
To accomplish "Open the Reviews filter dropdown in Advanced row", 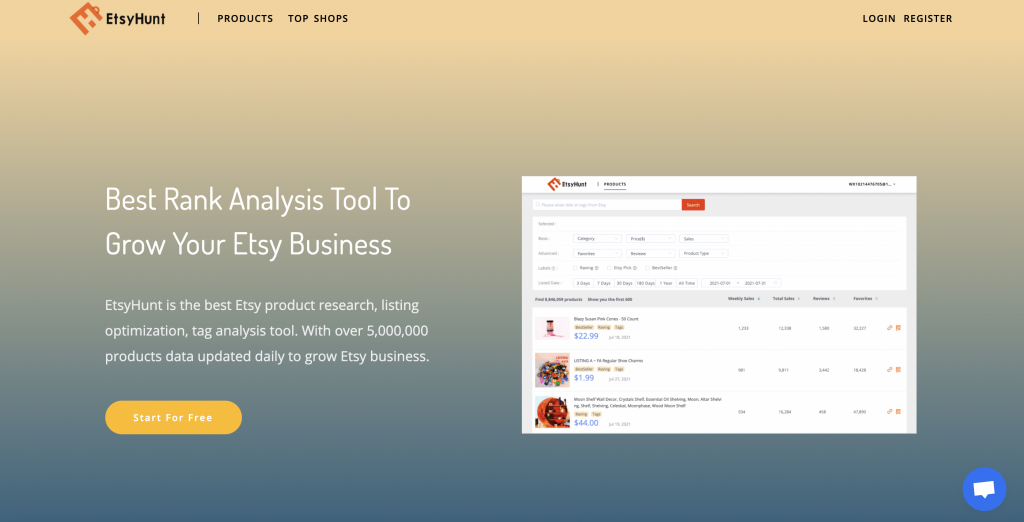I will [650, 253].
